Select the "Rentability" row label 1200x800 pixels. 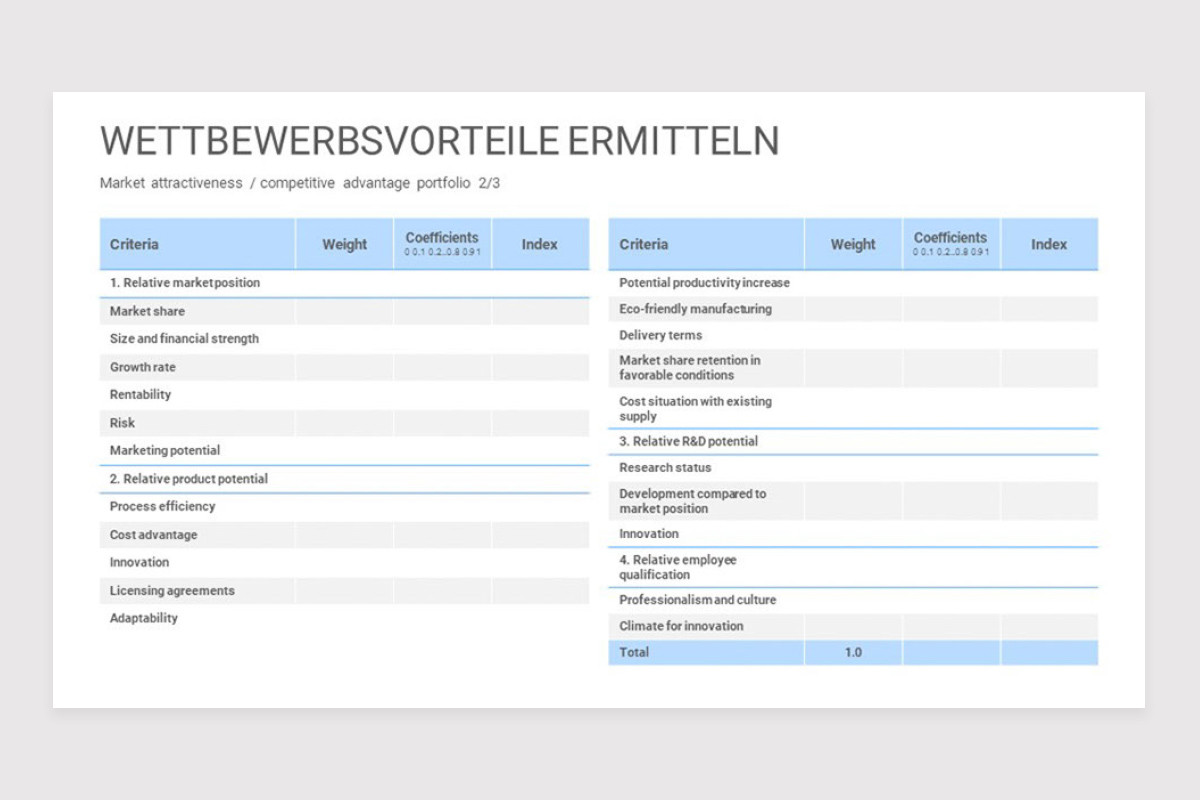coord(140,394)
